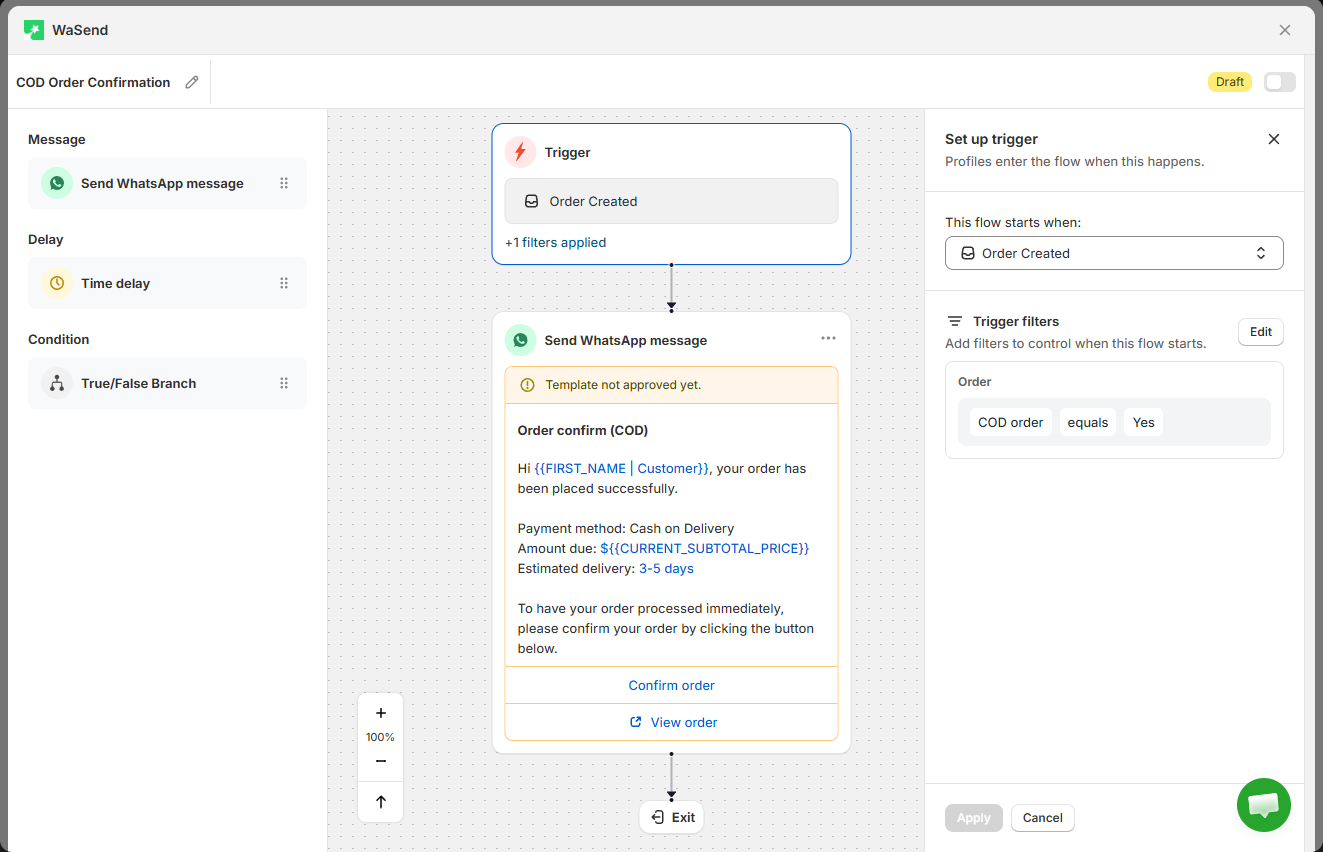
Task: Click the Trigger filters icon
Action: (955, 321)
